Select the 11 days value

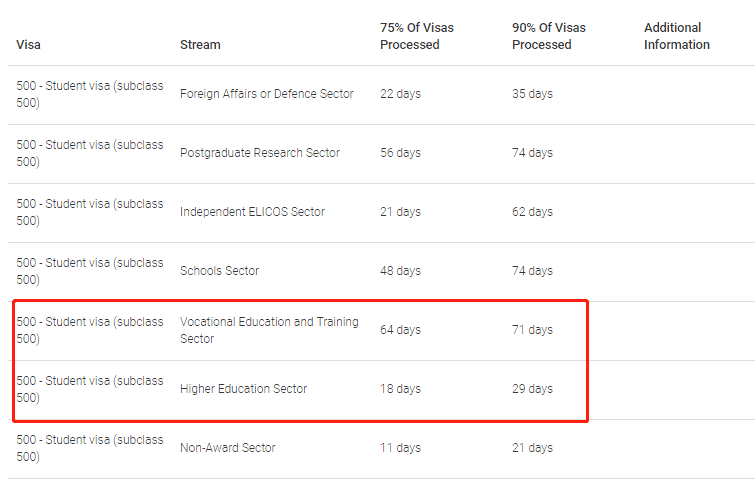pos(401,448)
